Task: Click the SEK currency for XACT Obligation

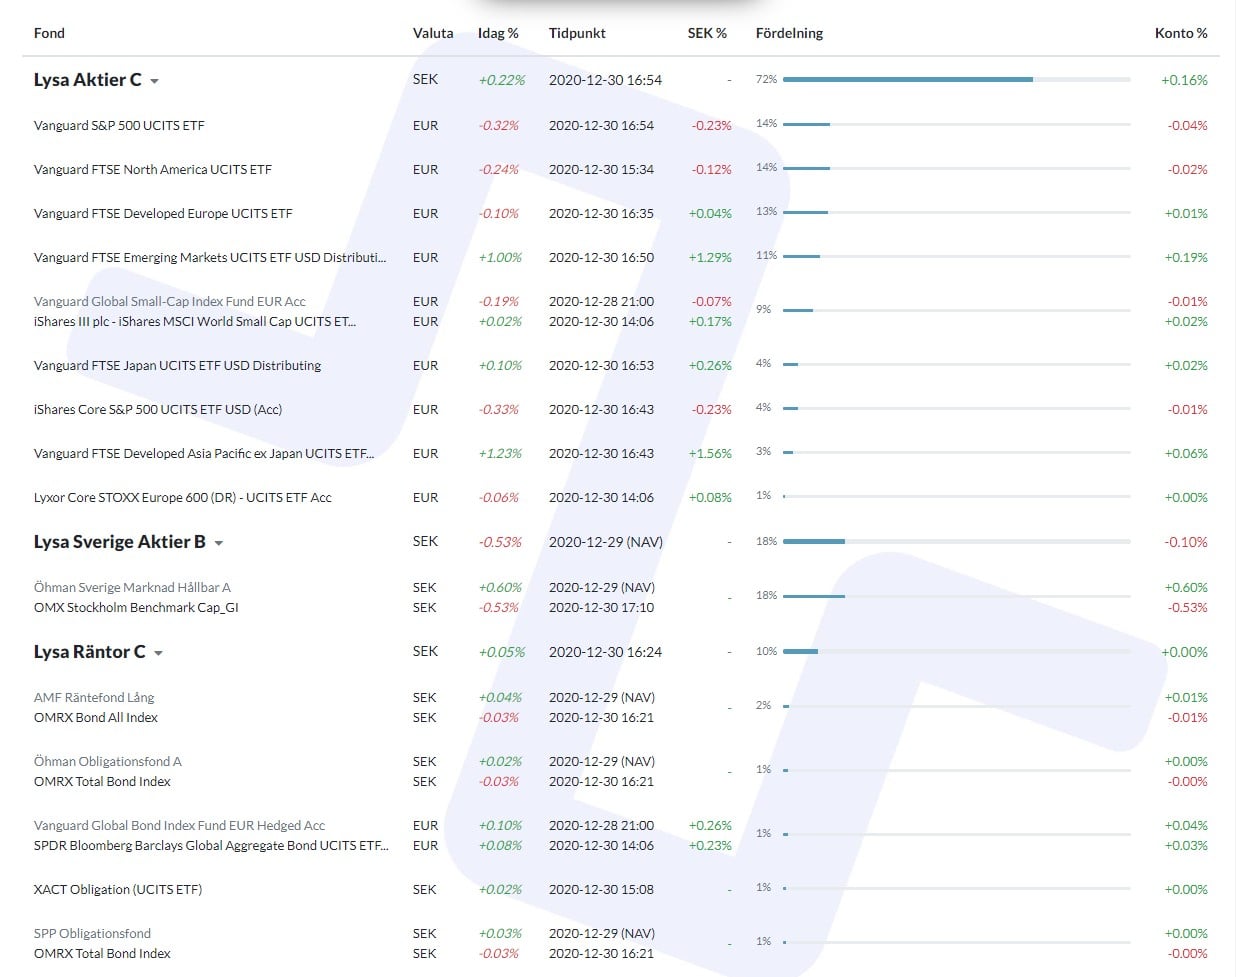Action: click(425, 889)
